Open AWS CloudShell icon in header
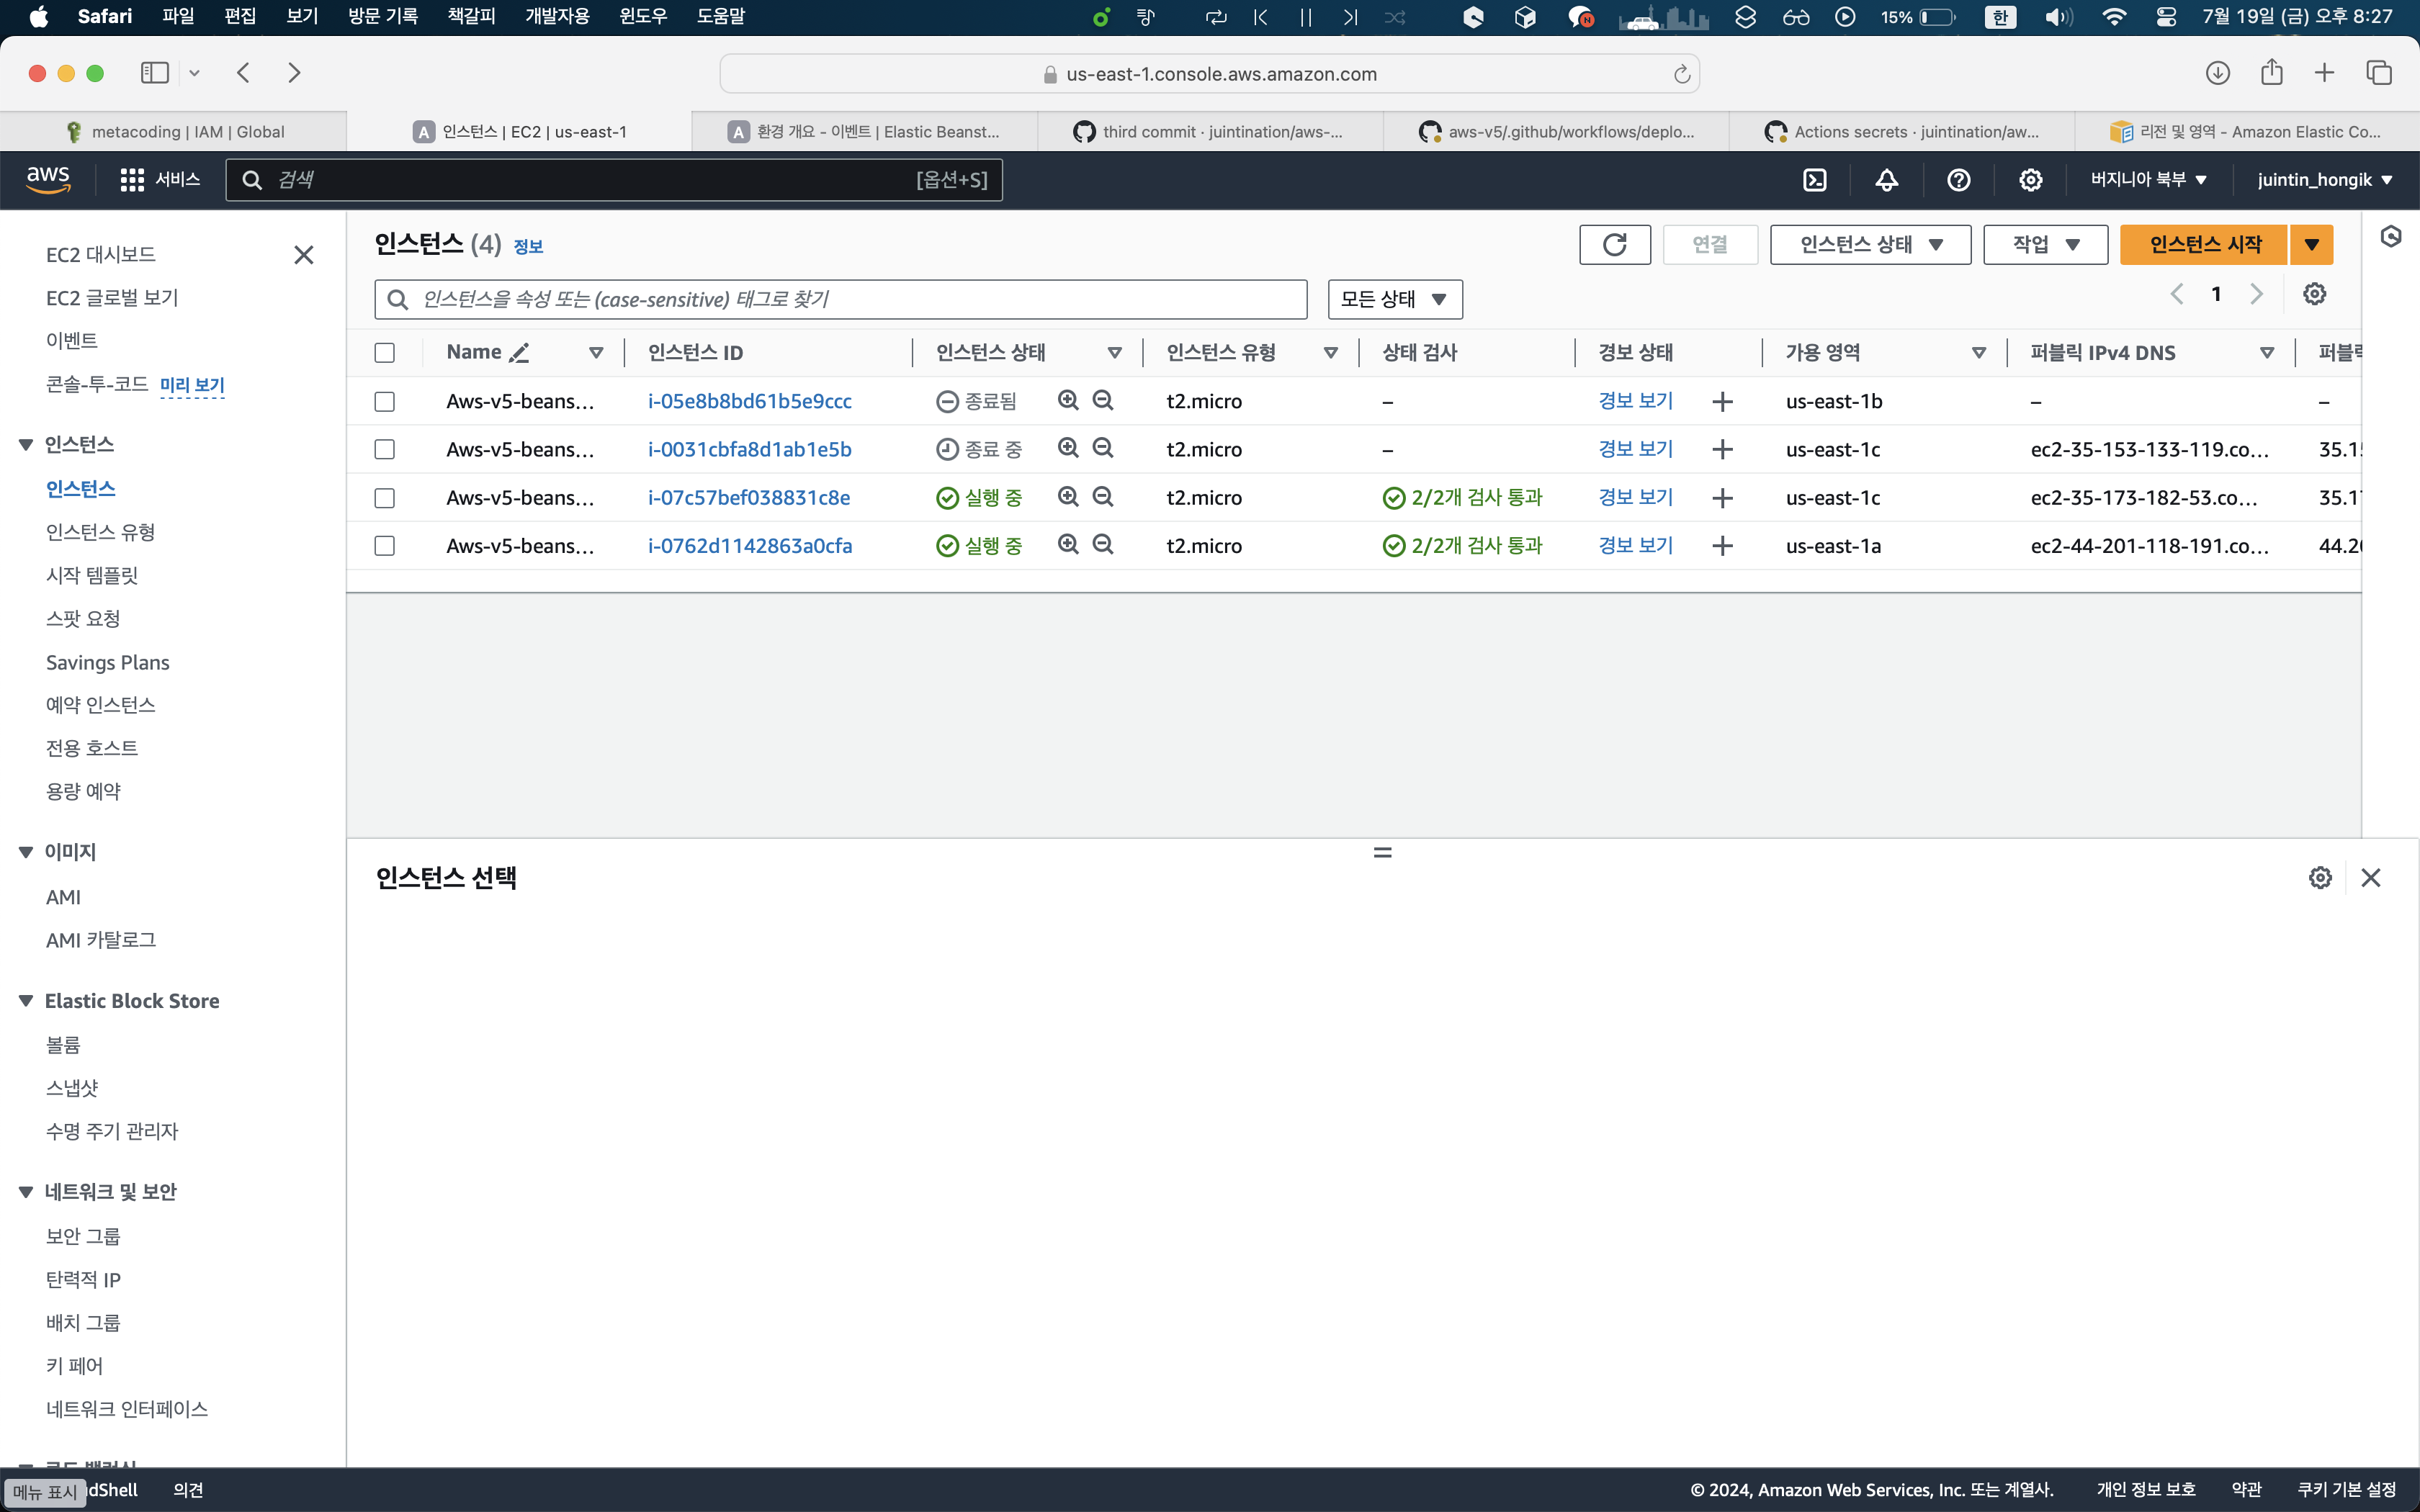This screenshot has height=1512, width=2420. (1814, 180)
